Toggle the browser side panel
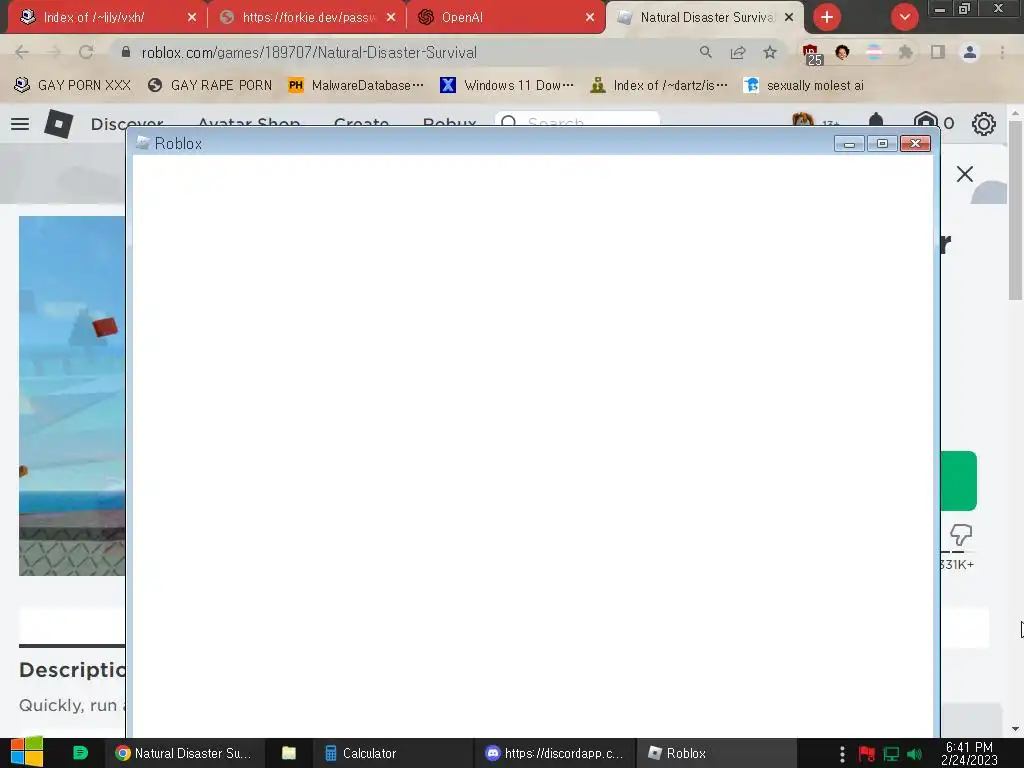The width and height of the screenshot is (1024, 768). tap(938, 52)
